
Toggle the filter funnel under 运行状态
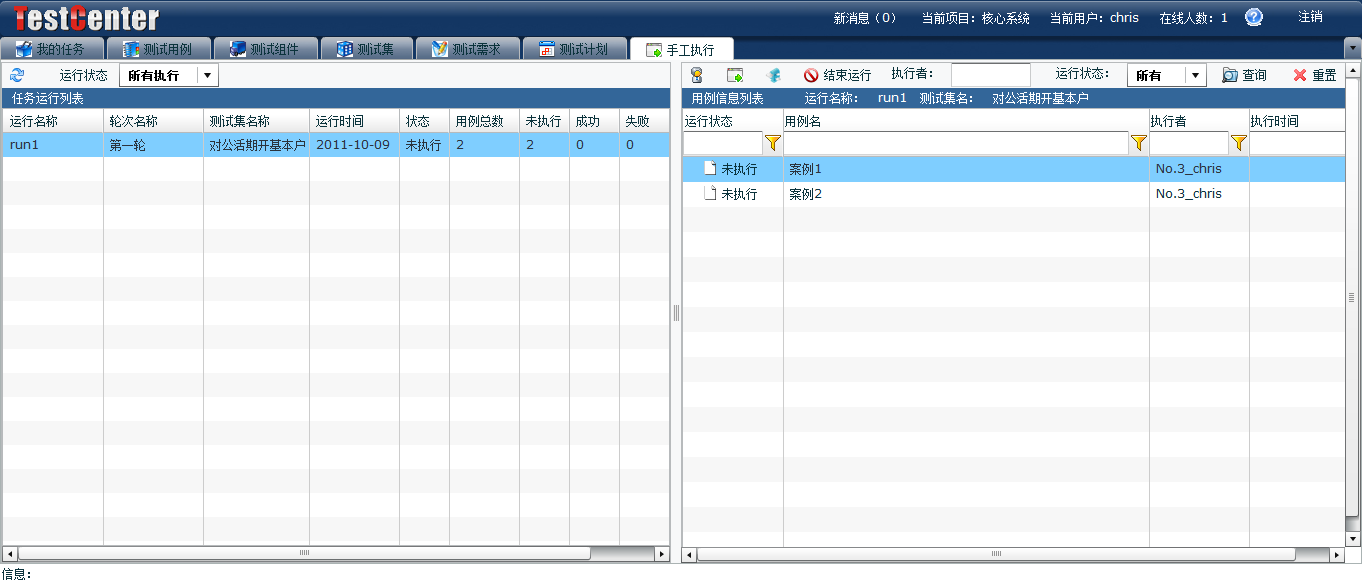click(772, 143)
